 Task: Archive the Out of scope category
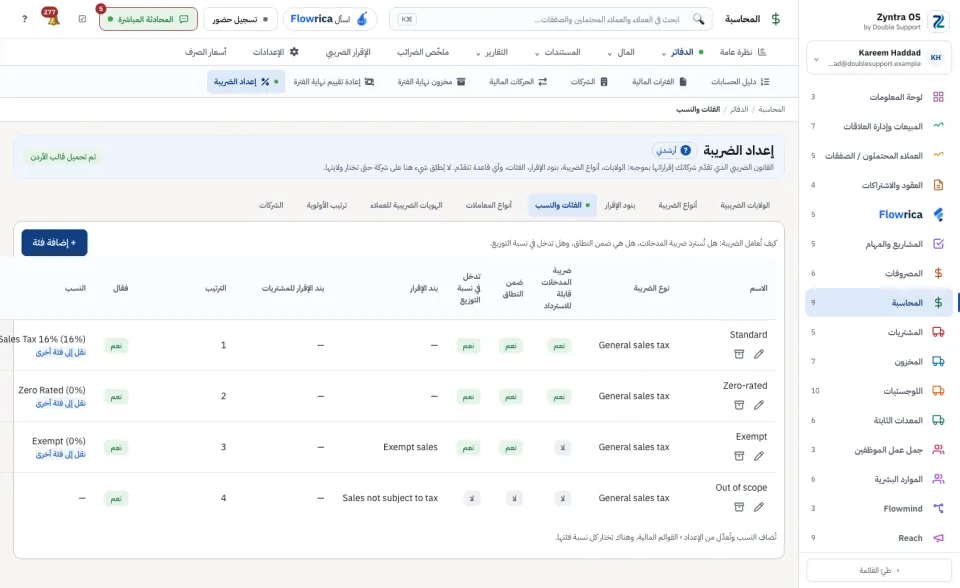coord(739,507)
